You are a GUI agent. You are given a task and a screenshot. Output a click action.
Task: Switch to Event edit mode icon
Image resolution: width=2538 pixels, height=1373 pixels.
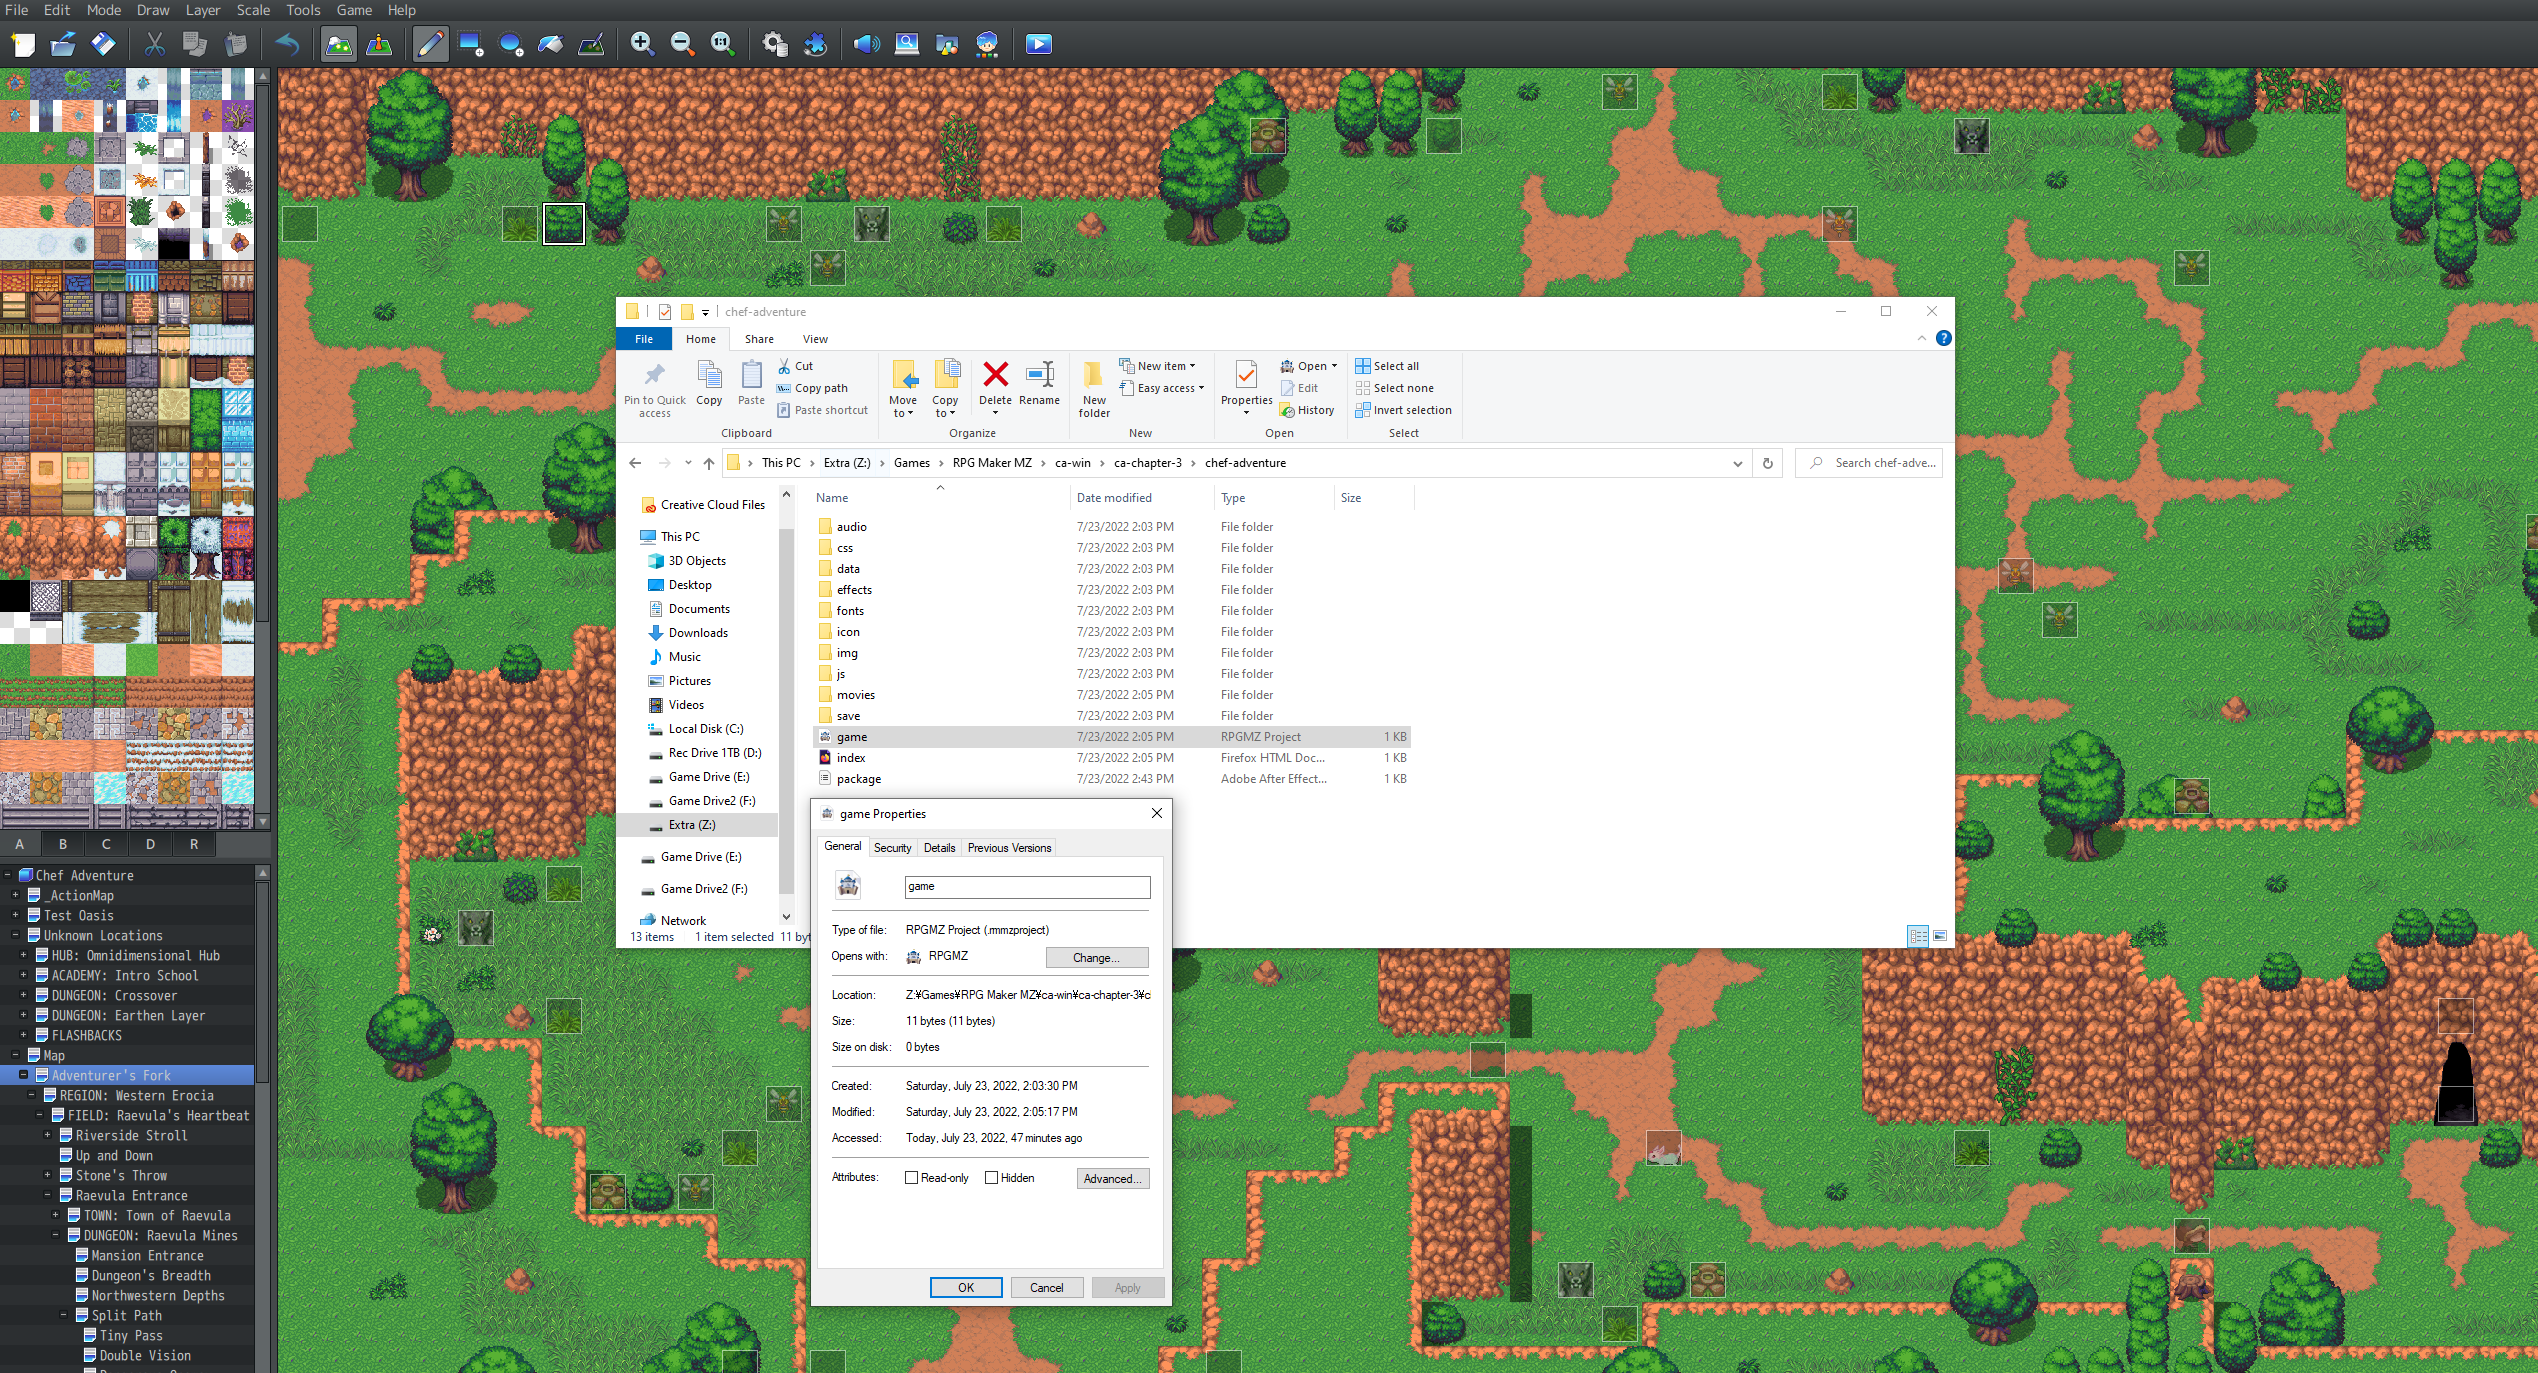tap(379, 44)
